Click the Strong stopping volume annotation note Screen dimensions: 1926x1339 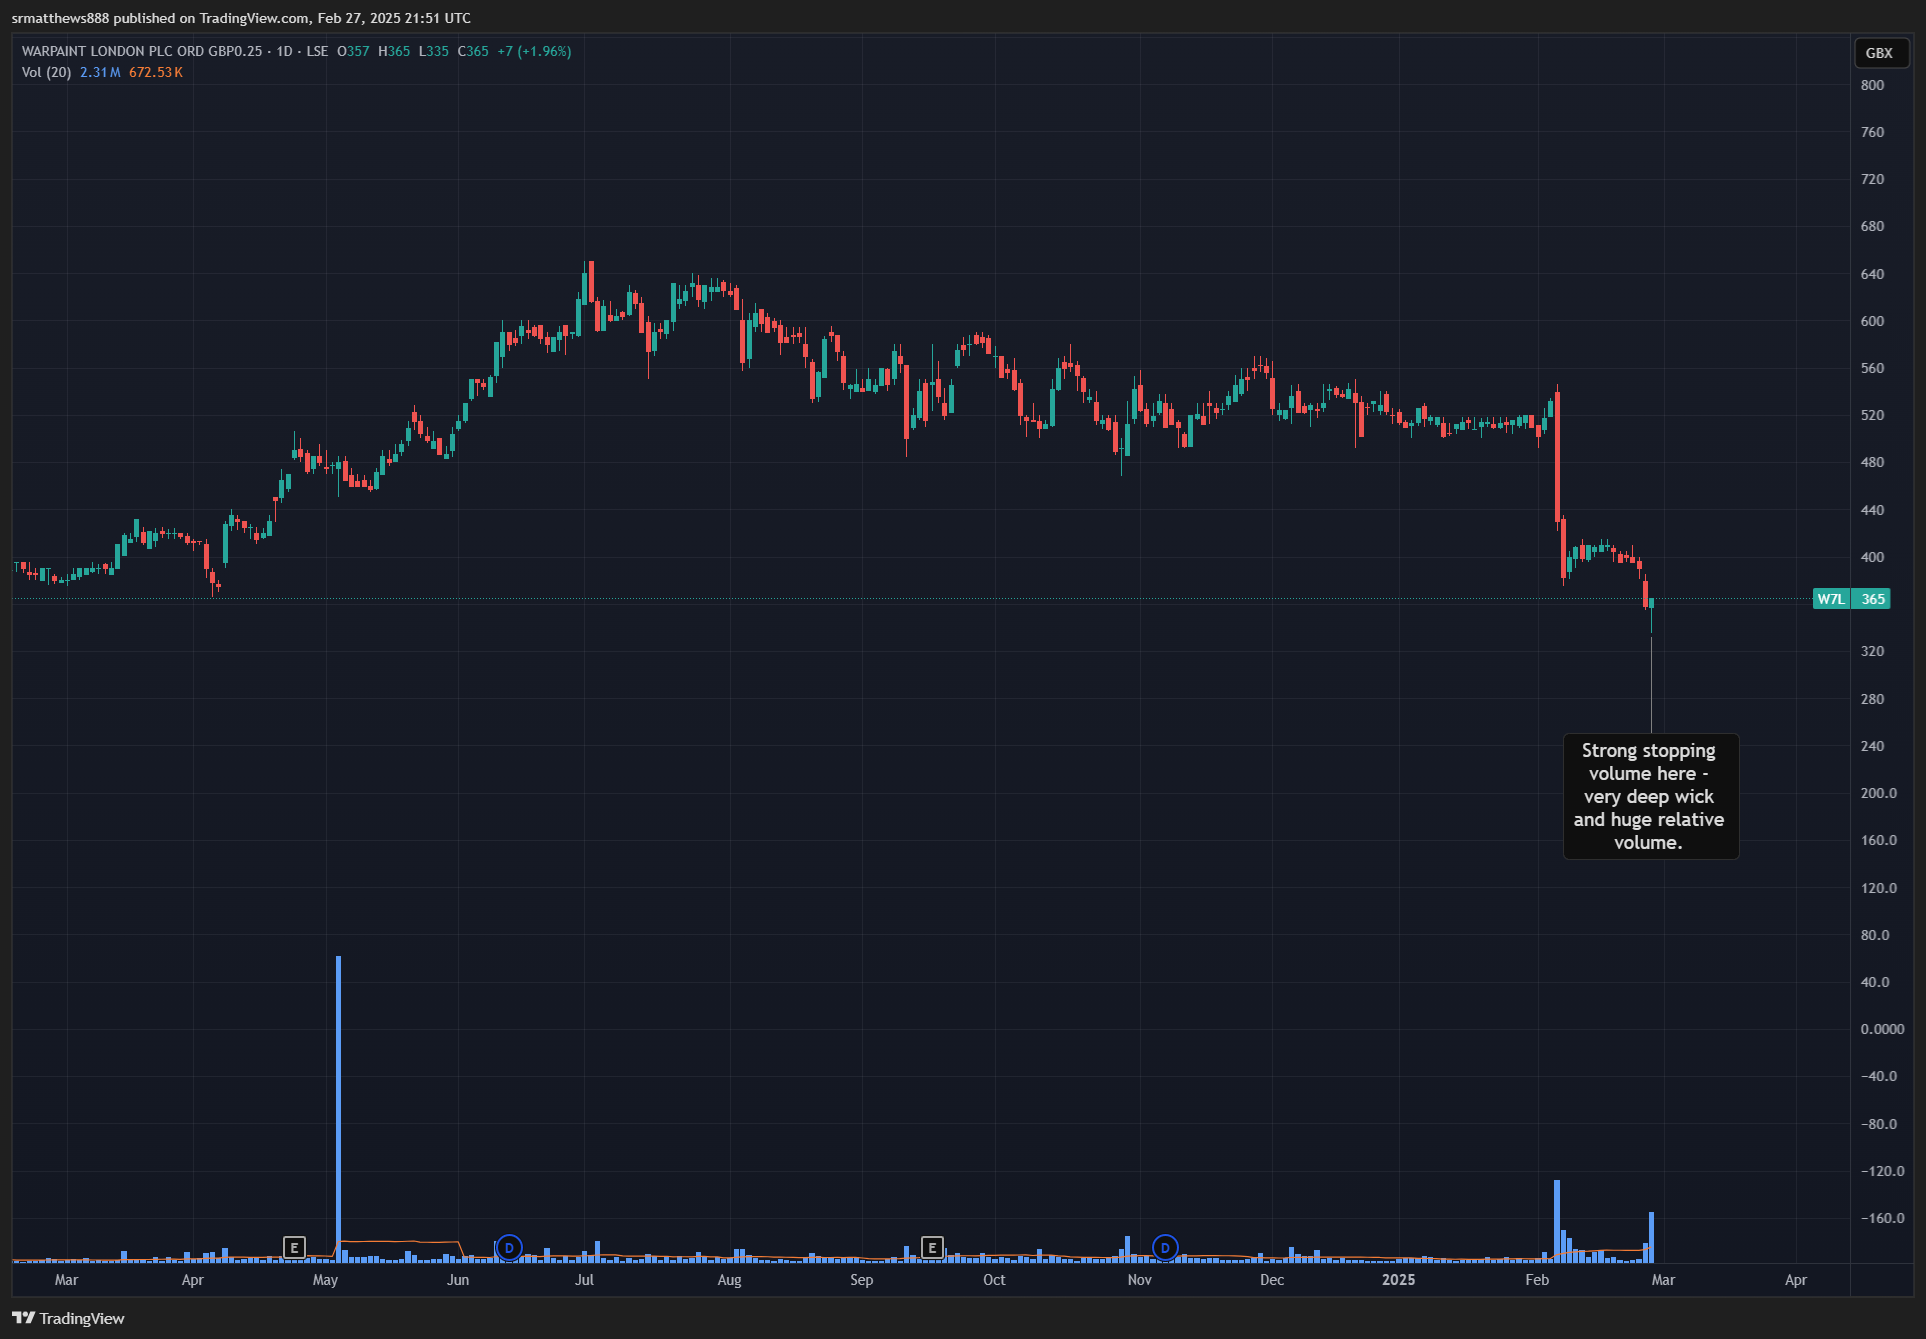[1650, 796]
